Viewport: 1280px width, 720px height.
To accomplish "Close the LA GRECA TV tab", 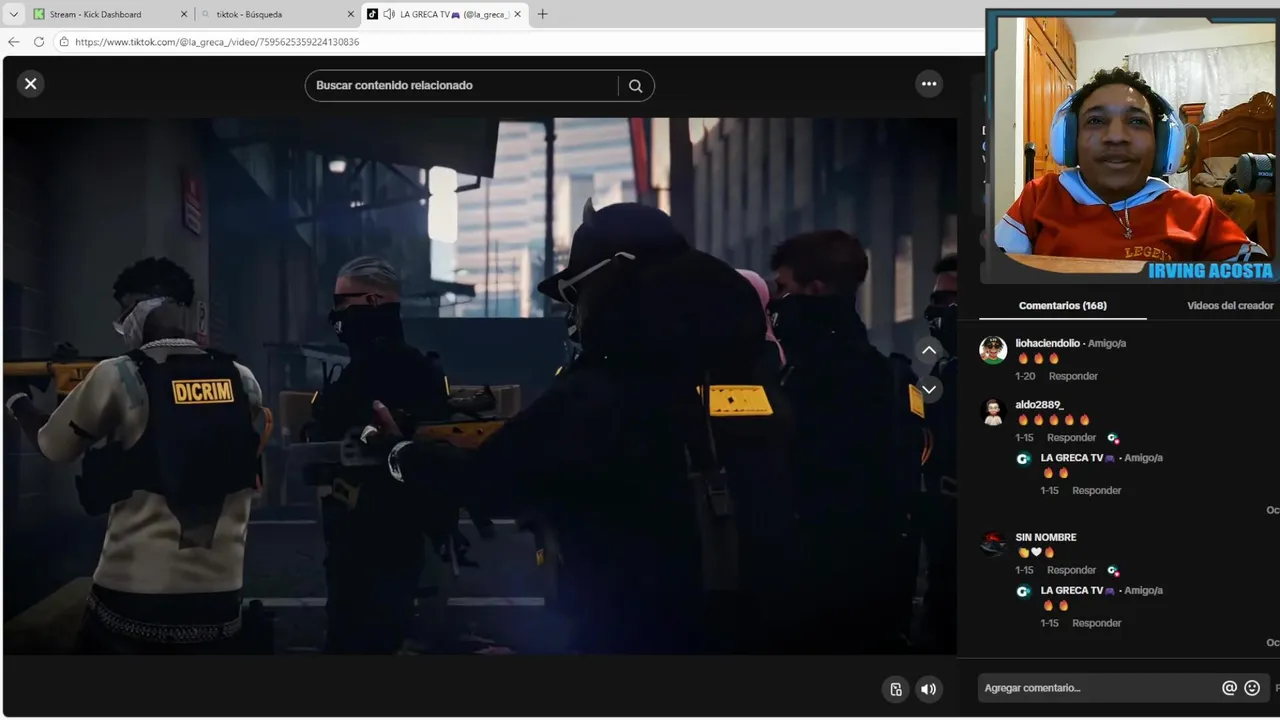I will pos(517,14).
